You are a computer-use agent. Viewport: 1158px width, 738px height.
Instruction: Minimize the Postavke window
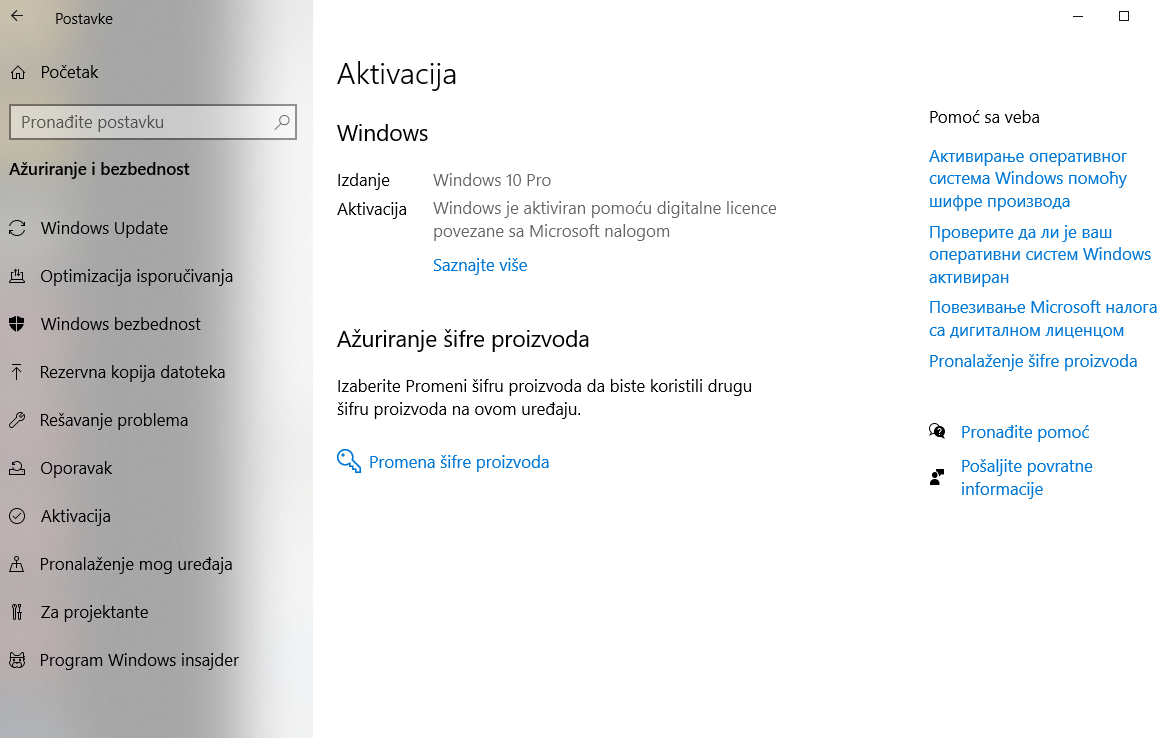tap(1078, 16)
